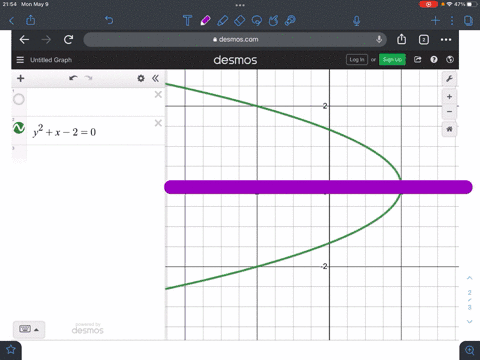Undo the last annotation stroke

tap(109, 20)
